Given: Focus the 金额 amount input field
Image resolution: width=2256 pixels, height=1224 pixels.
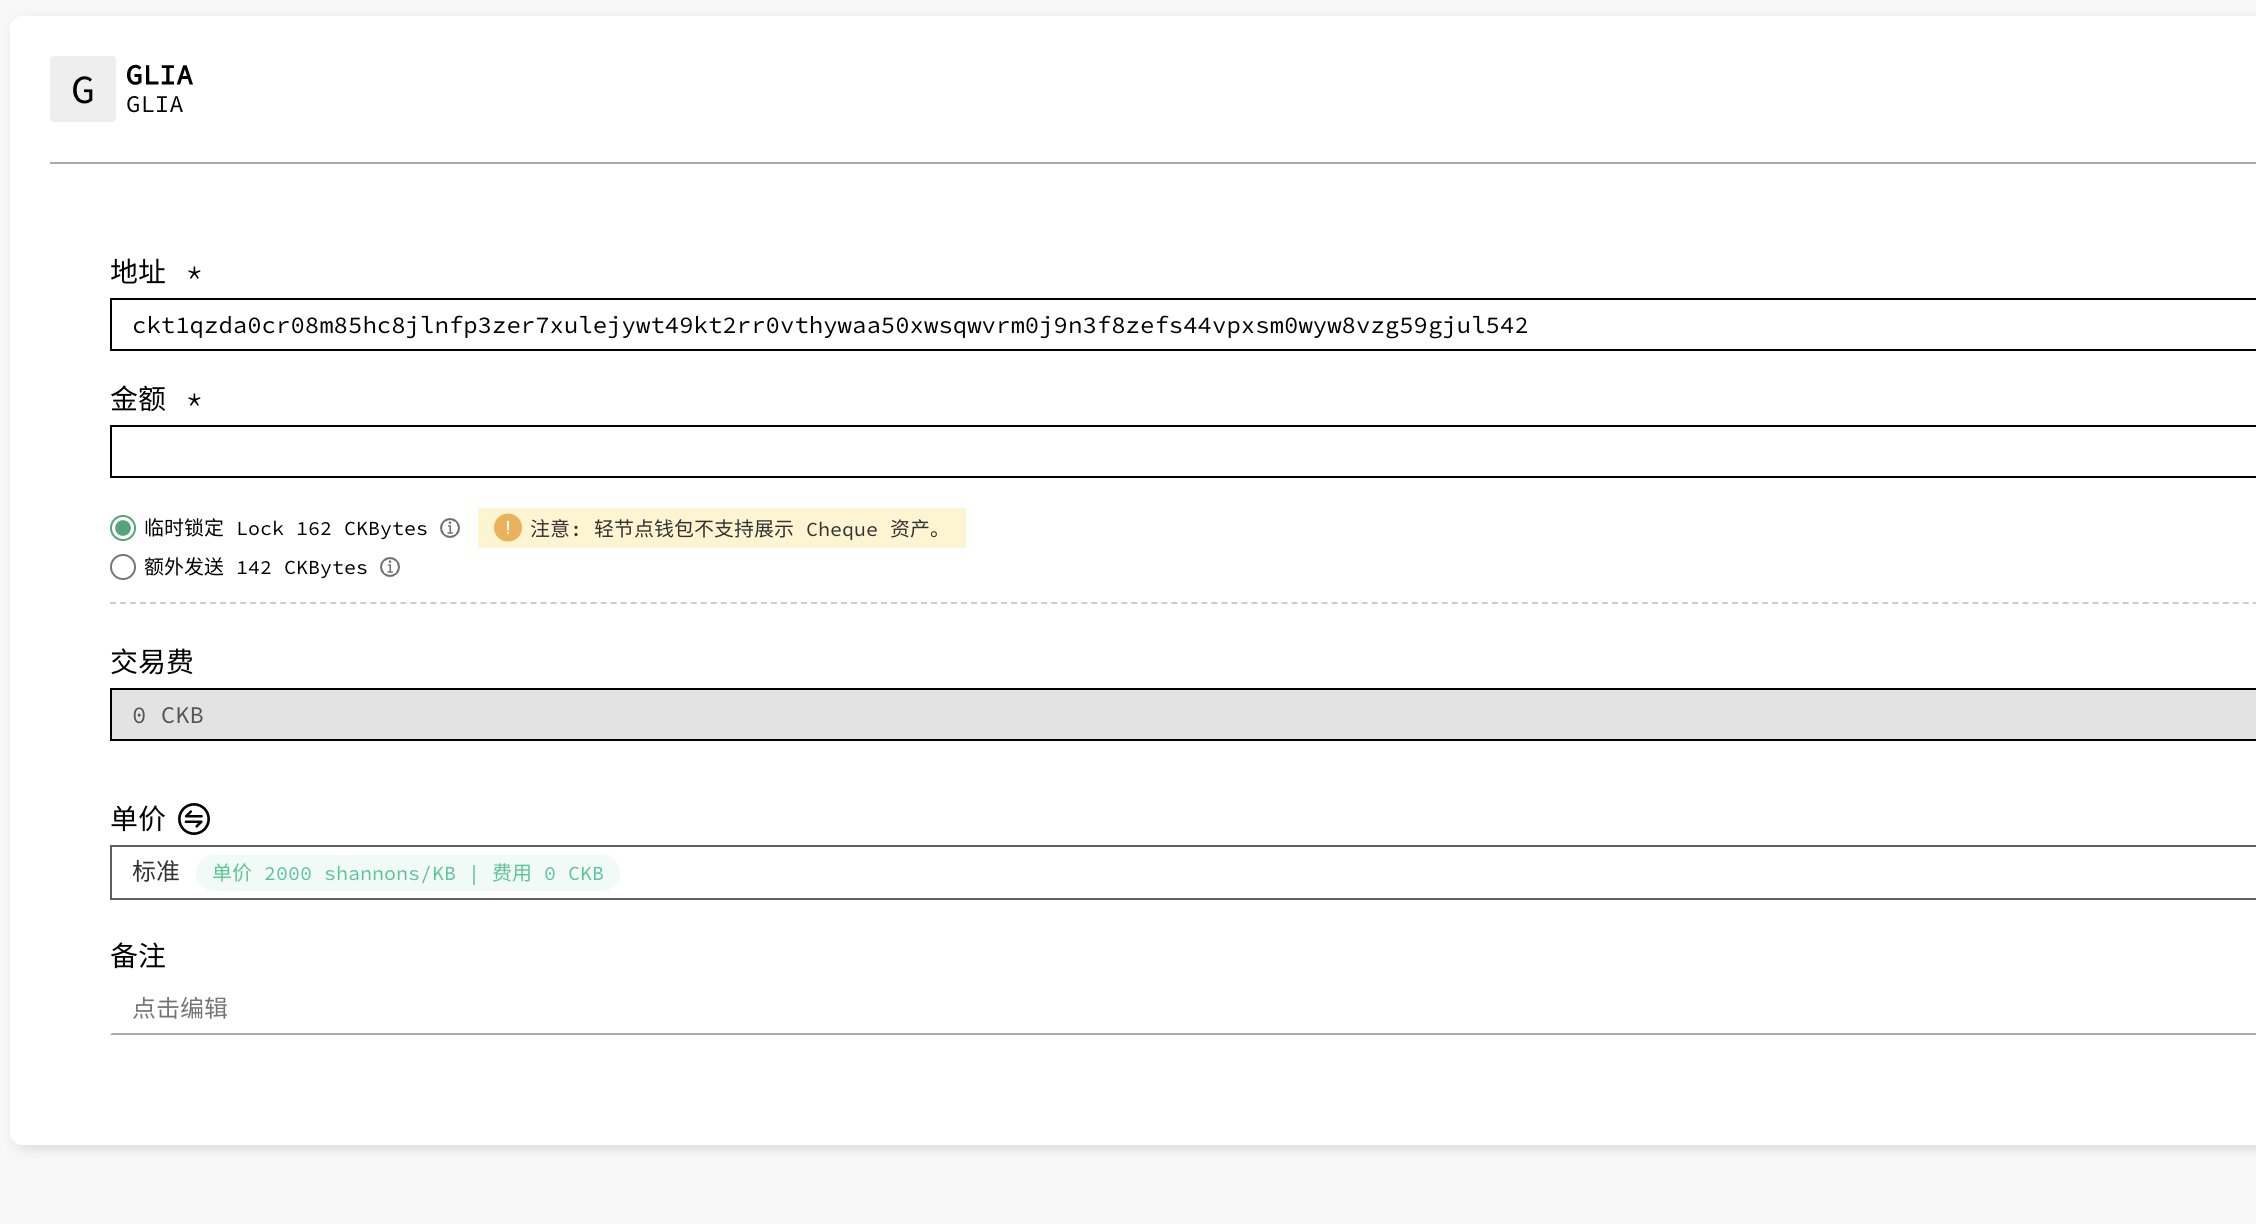Looking at the screenshot, I should pyautogui.click(x=1183, y=452).
